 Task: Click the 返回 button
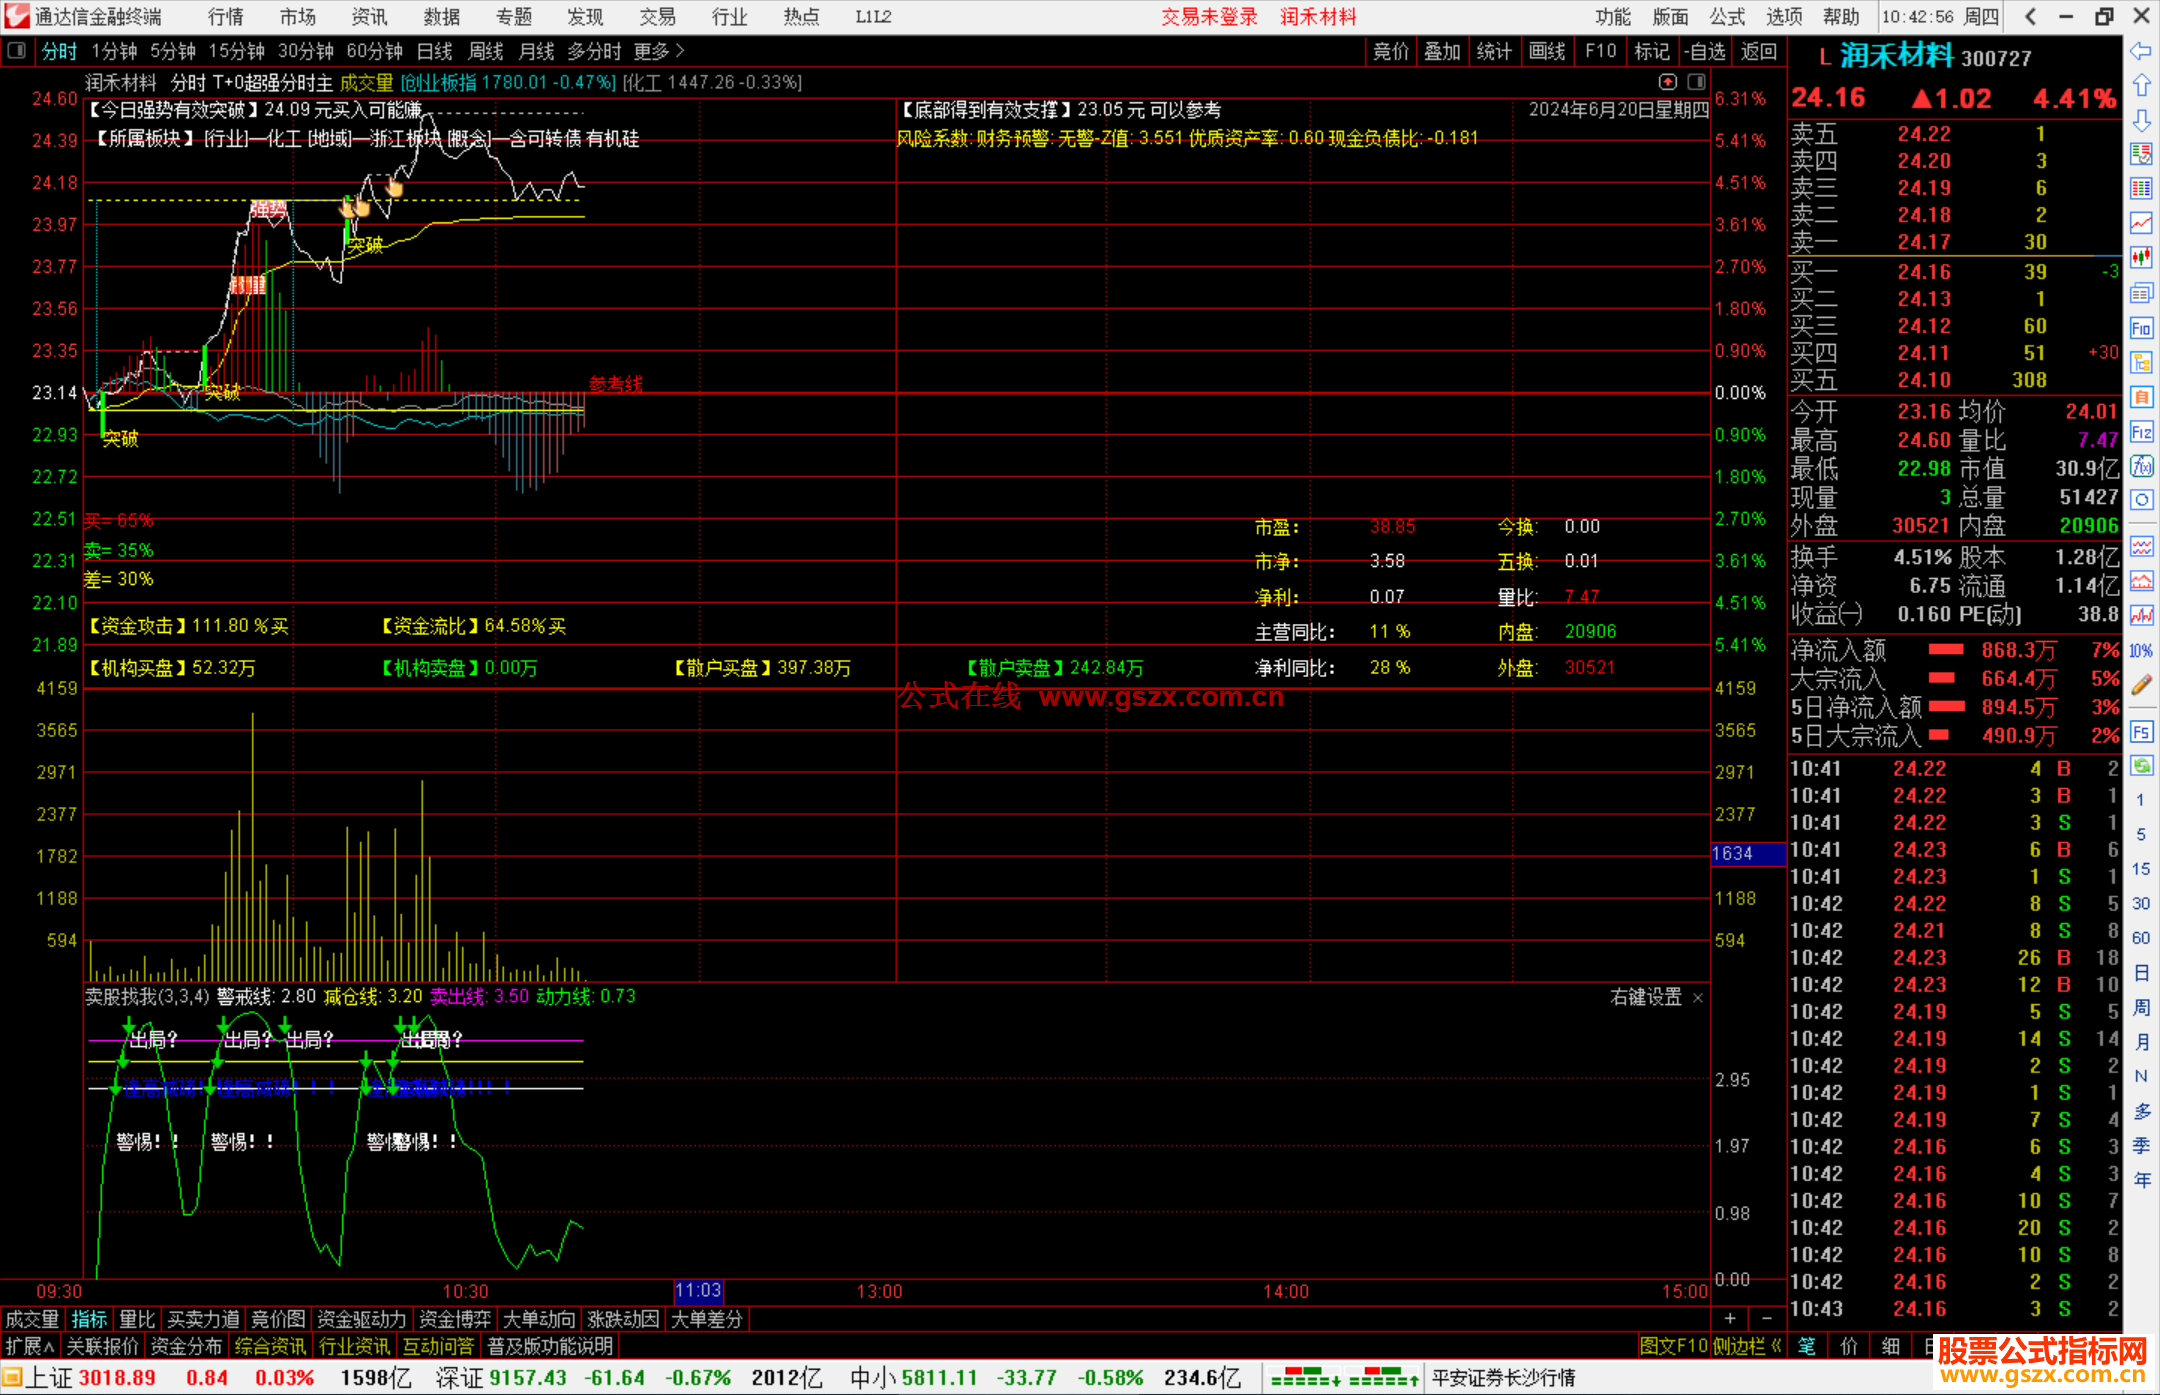pos(1758,51)
